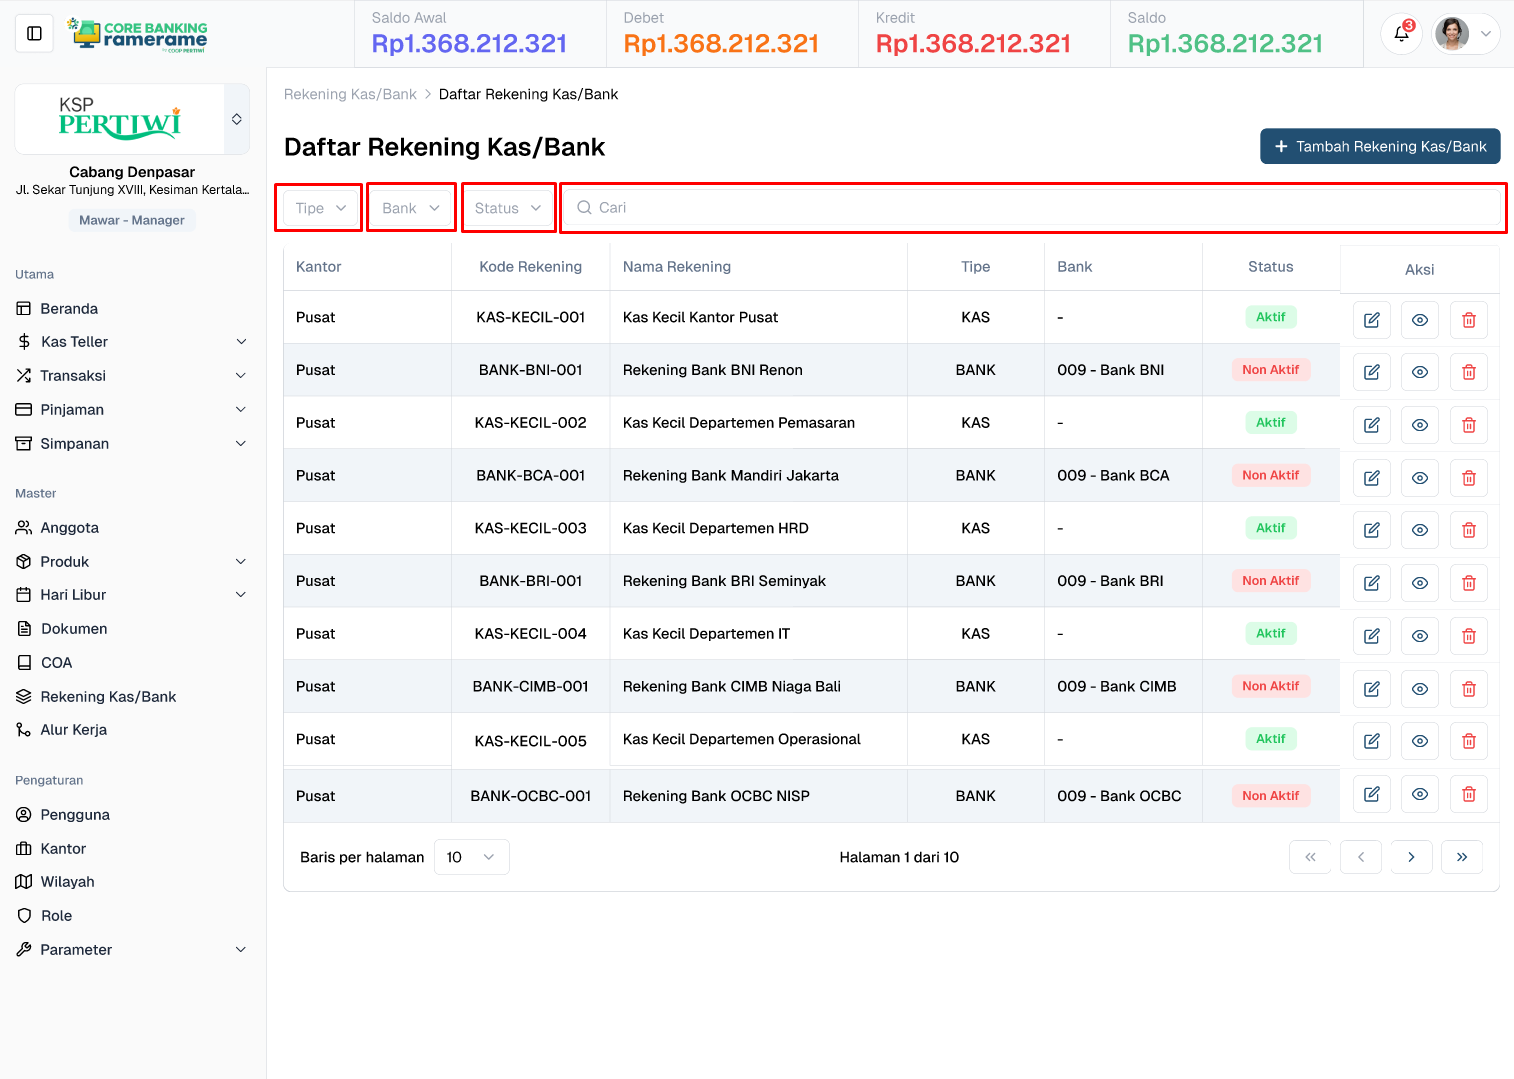Open the Tipe filter dropdown
The image size is (1514, 1079).
[x=319, y=208]
